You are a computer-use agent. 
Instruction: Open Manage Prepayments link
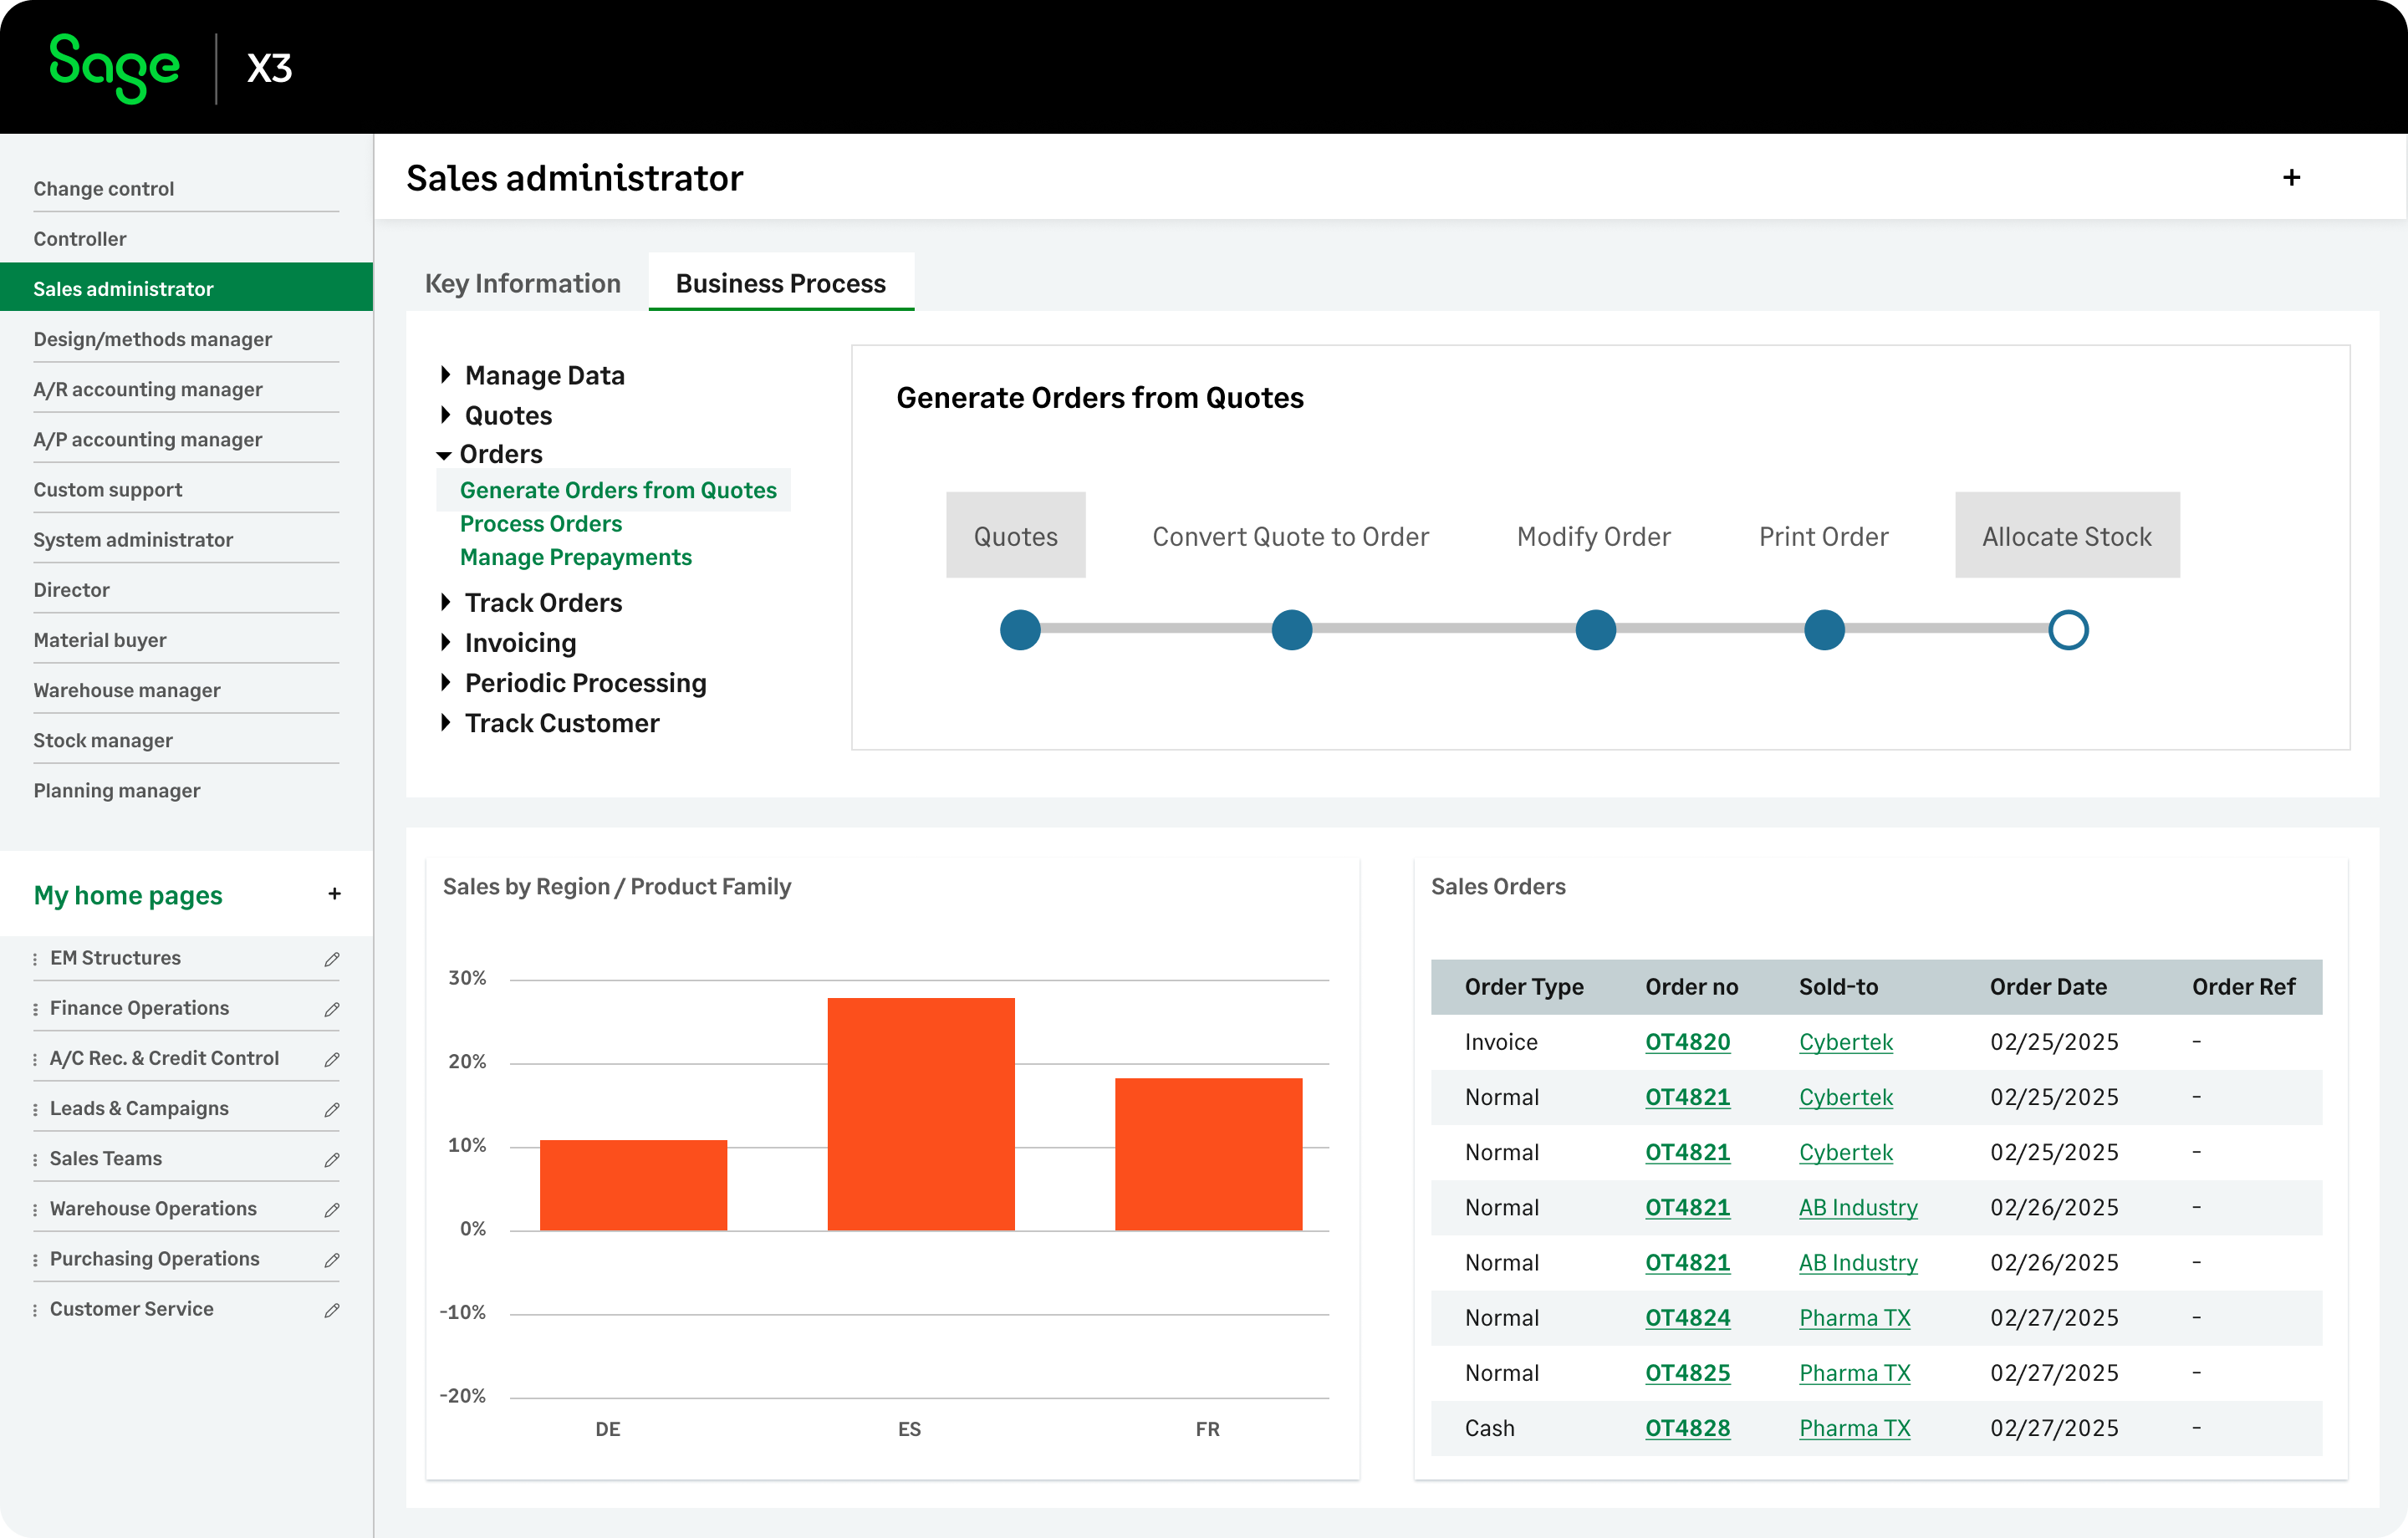(576, 557)
